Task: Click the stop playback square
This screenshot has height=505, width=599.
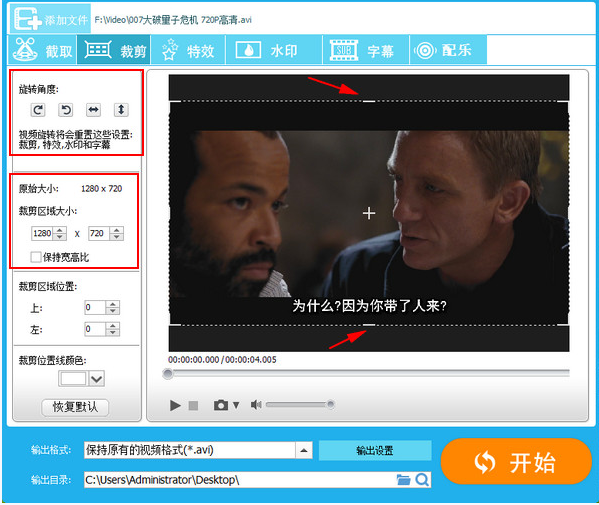Action: tap(193, 405)
